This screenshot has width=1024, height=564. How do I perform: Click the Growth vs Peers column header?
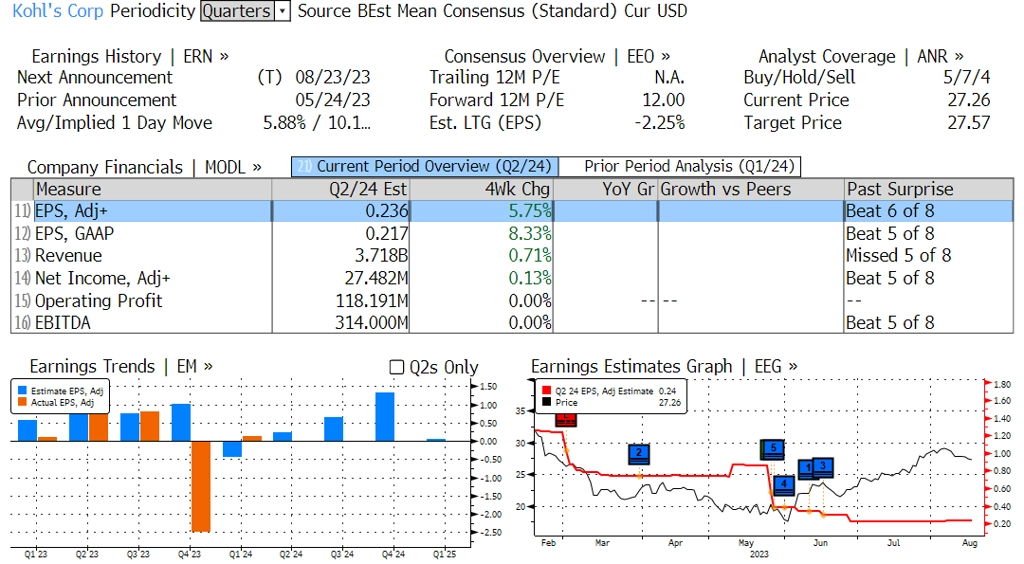coord(750,189)
